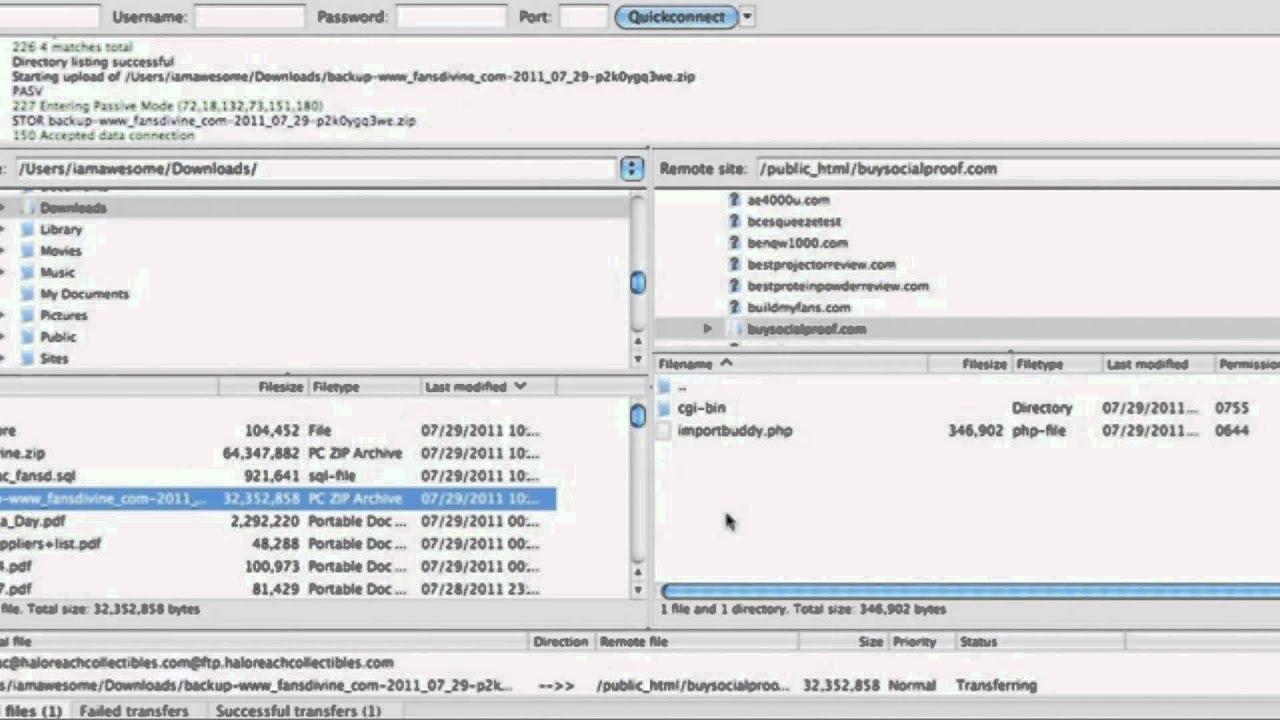Select the My Documents folder icon
1280x720 pixels.
pos(28,294)
